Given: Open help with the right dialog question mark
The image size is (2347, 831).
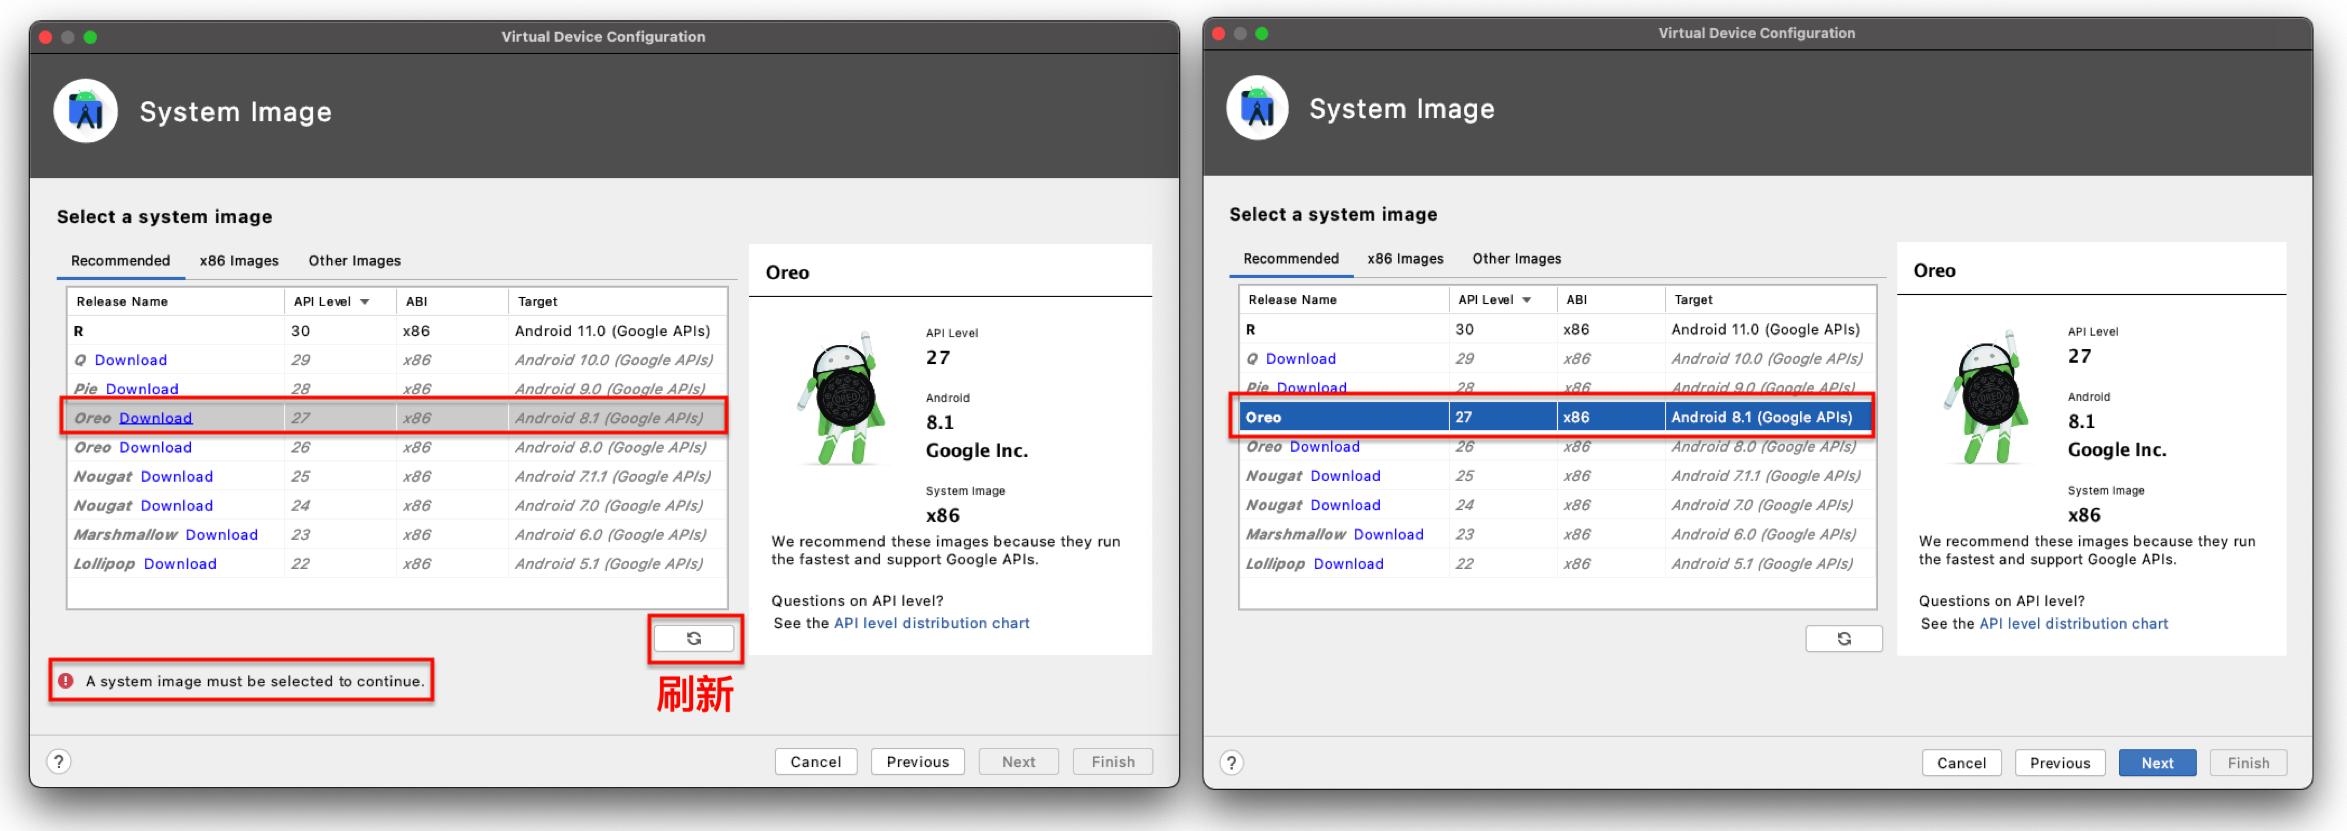Looking at the screenshot, I should [x=1231, y=763].
